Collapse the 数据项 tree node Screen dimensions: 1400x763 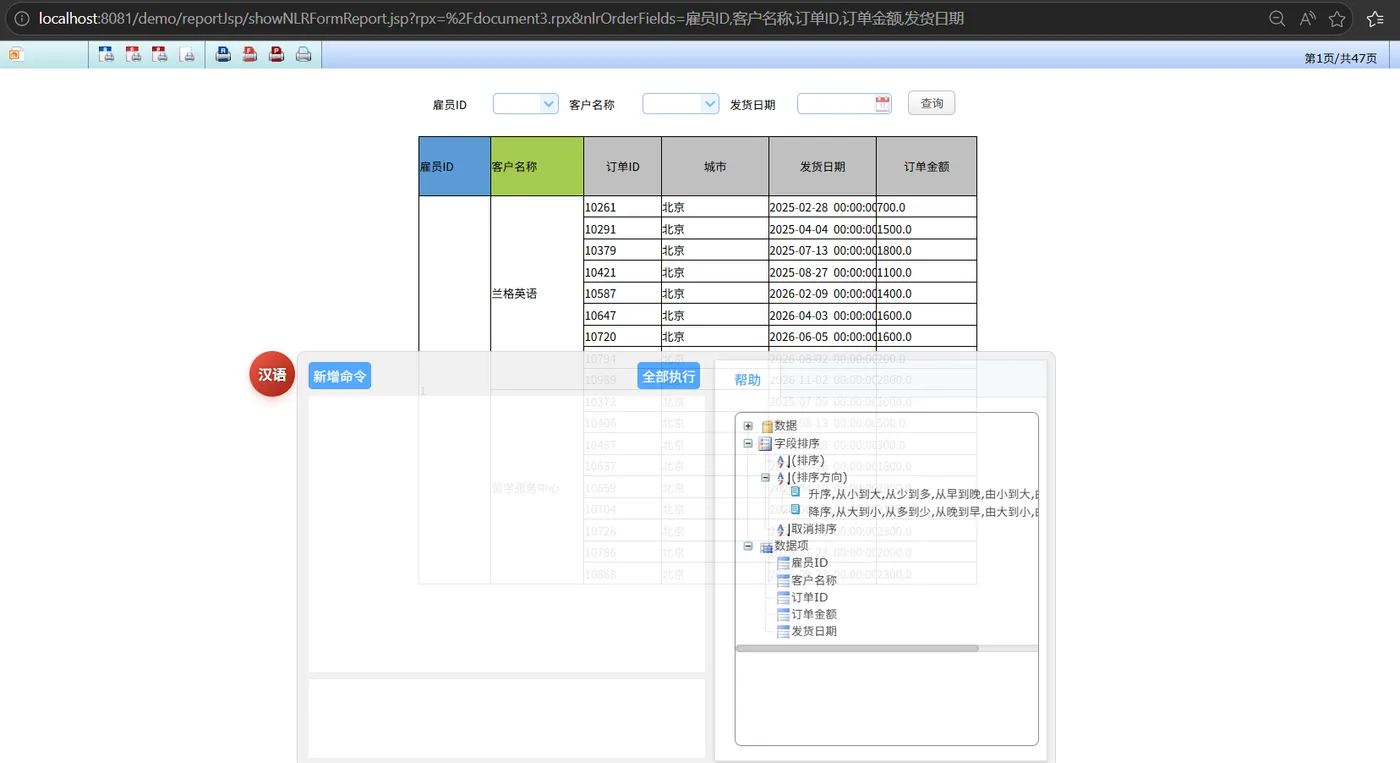(748, 546)
